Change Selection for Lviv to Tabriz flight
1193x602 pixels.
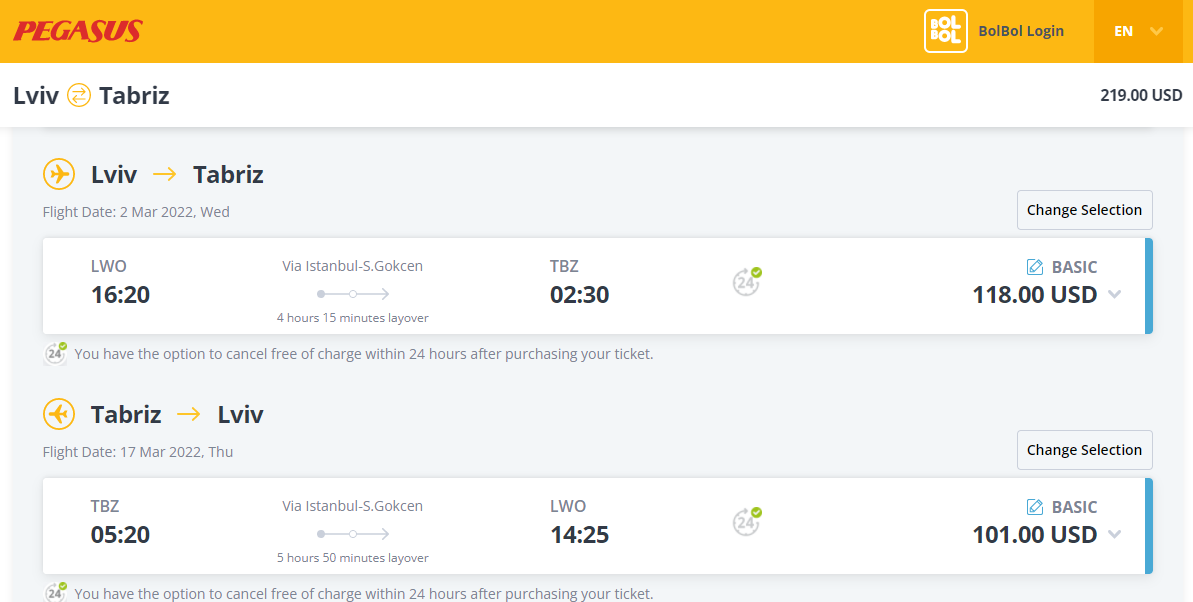pyautogui.click(x=1084, y=210)
